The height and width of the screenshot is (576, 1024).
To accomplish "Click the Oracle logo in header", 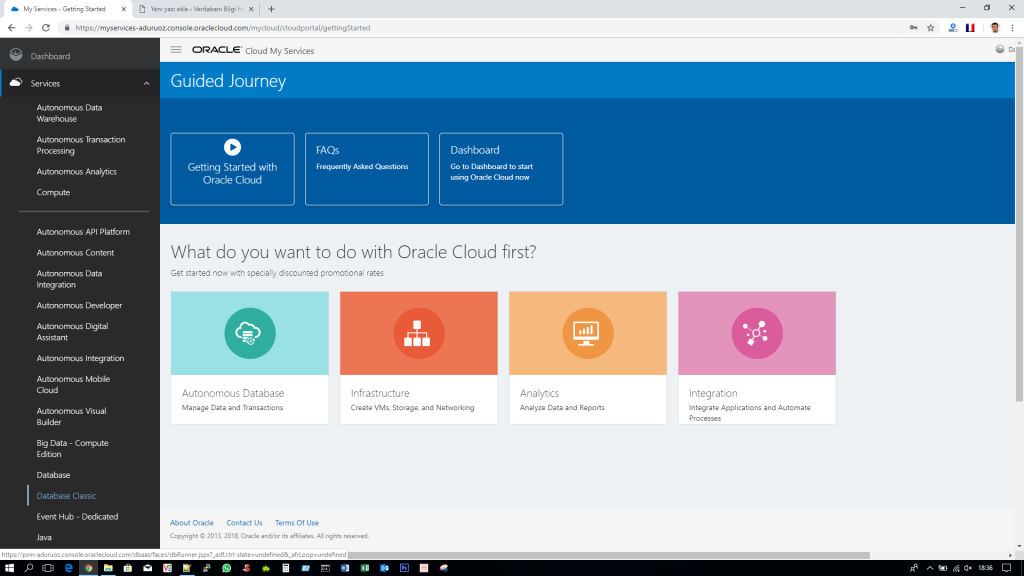I will point(216,50).
